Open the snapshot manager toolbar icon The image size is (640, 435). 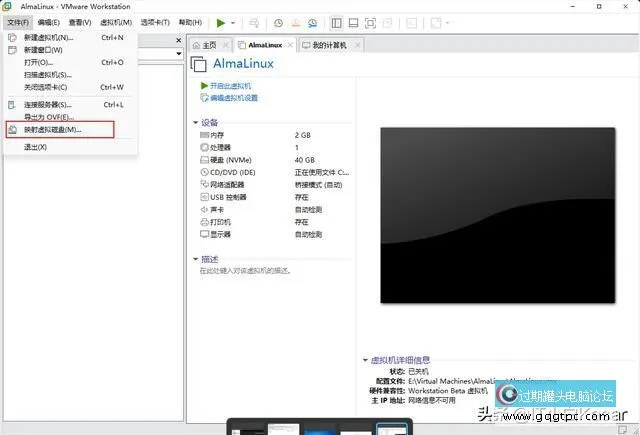click(313, 23)
